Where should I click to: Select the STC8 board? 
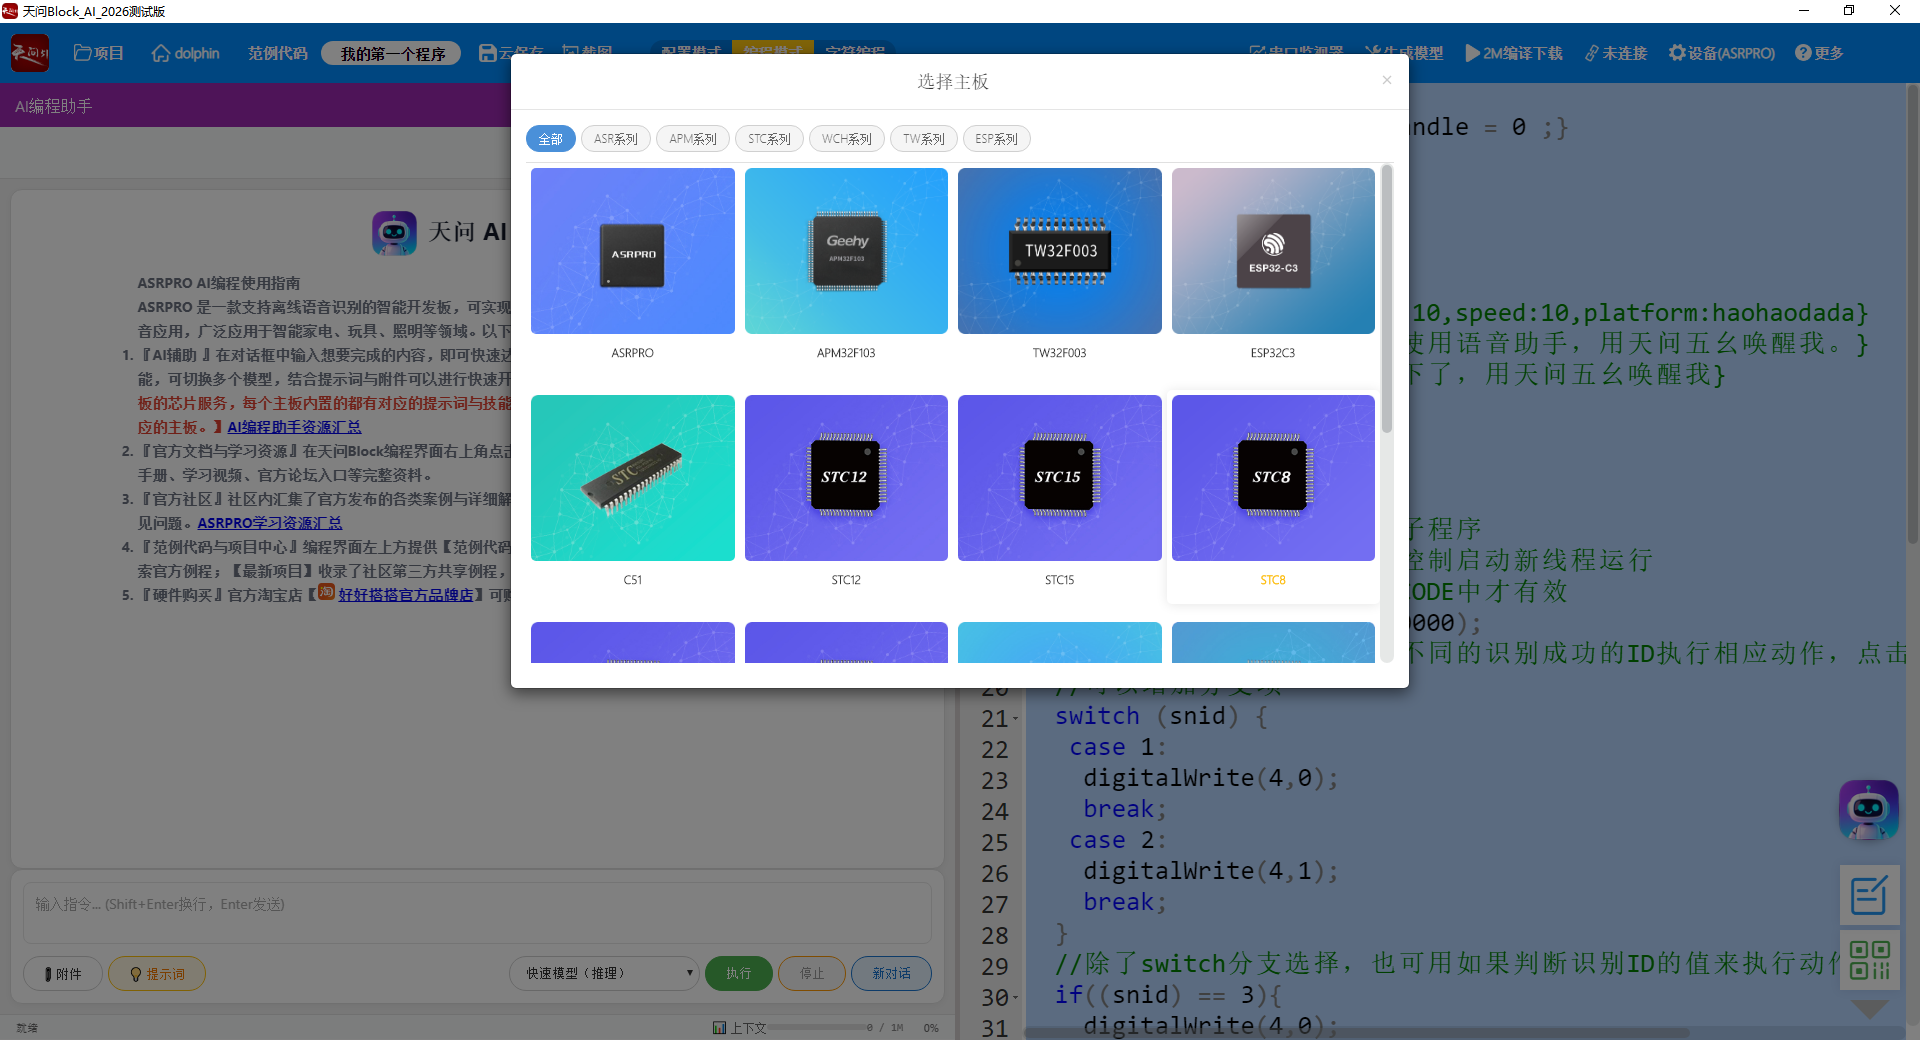(1273, 478)
